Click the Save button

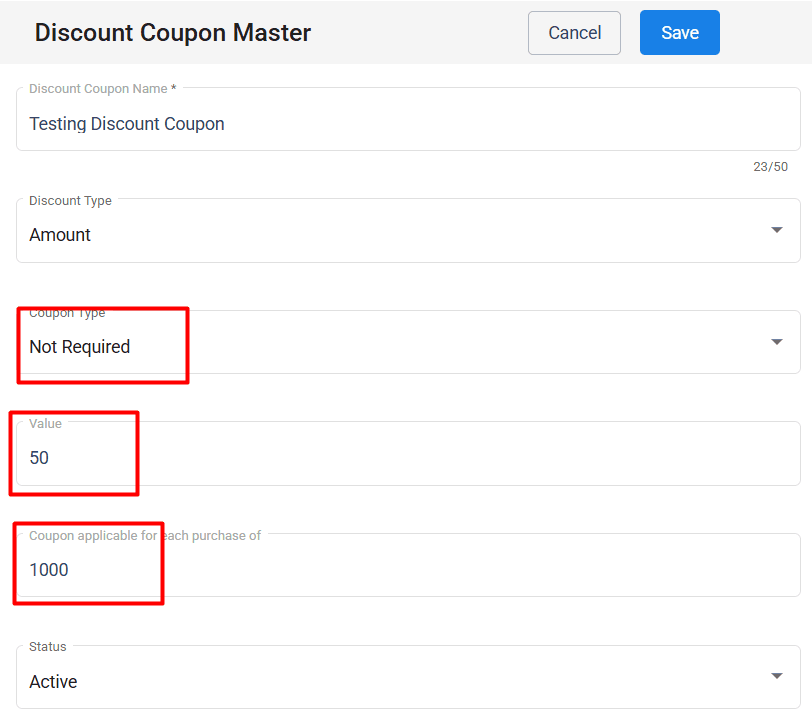(x=679, y=33)
